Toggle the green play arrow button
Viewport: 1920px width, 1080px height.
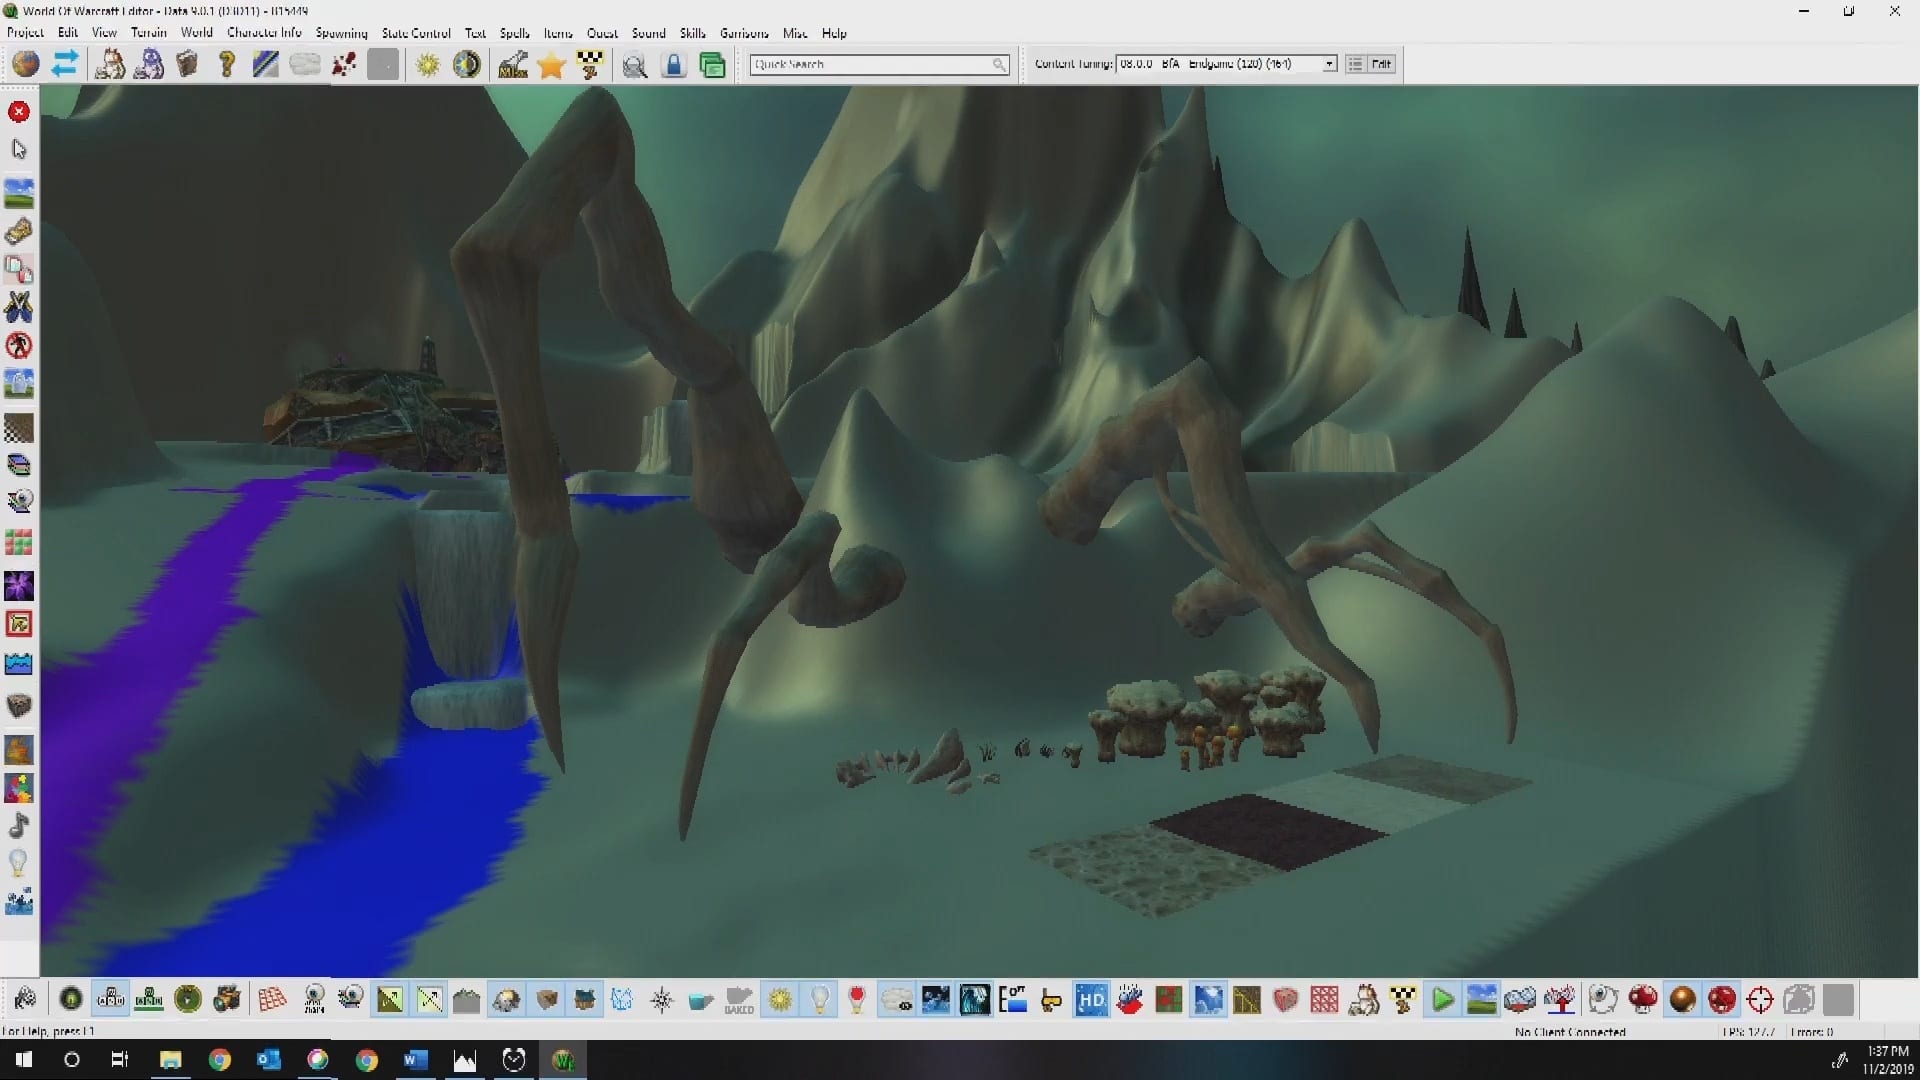[1442, 999]
